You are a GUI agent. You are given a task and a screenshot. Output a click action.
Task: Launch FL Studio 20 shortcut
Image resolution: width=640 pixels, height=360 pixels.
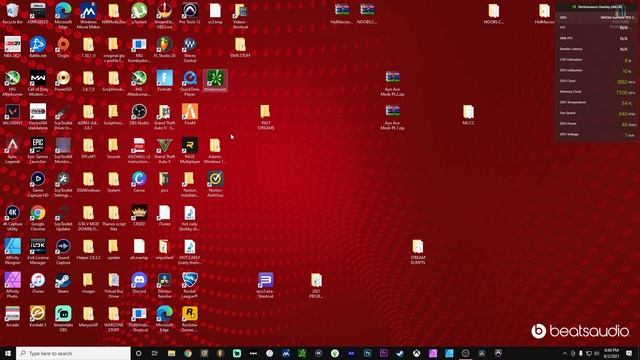click(x=164, y=47)
